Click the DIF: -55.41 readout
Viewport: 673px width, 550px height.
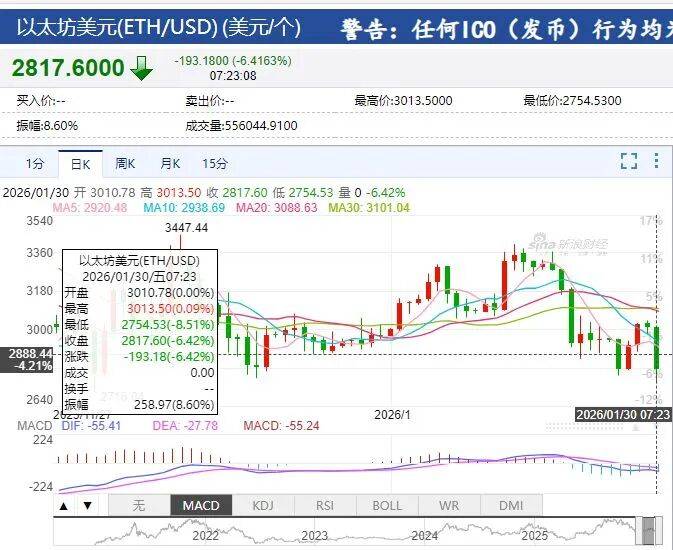pyautogui.click(x=91, y=426)
